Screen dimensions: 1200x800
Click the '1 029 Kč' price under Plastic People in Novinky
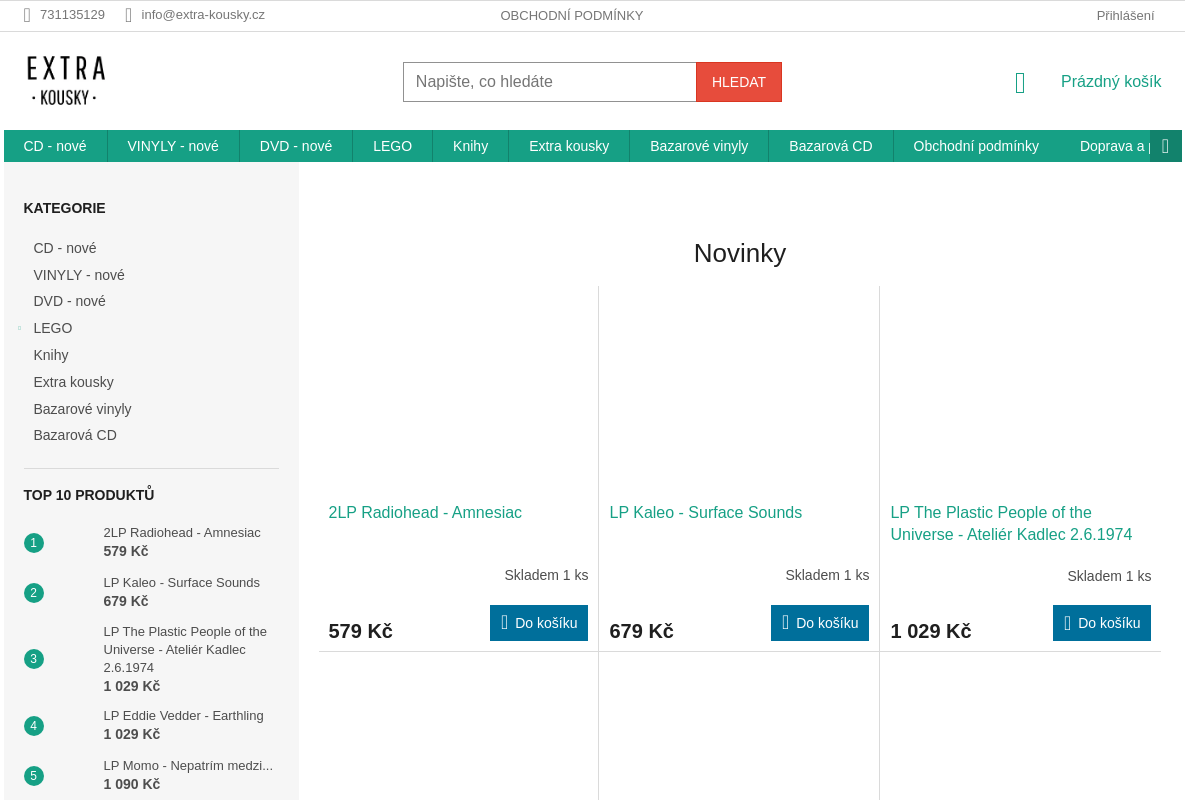[x=931, y=632]
